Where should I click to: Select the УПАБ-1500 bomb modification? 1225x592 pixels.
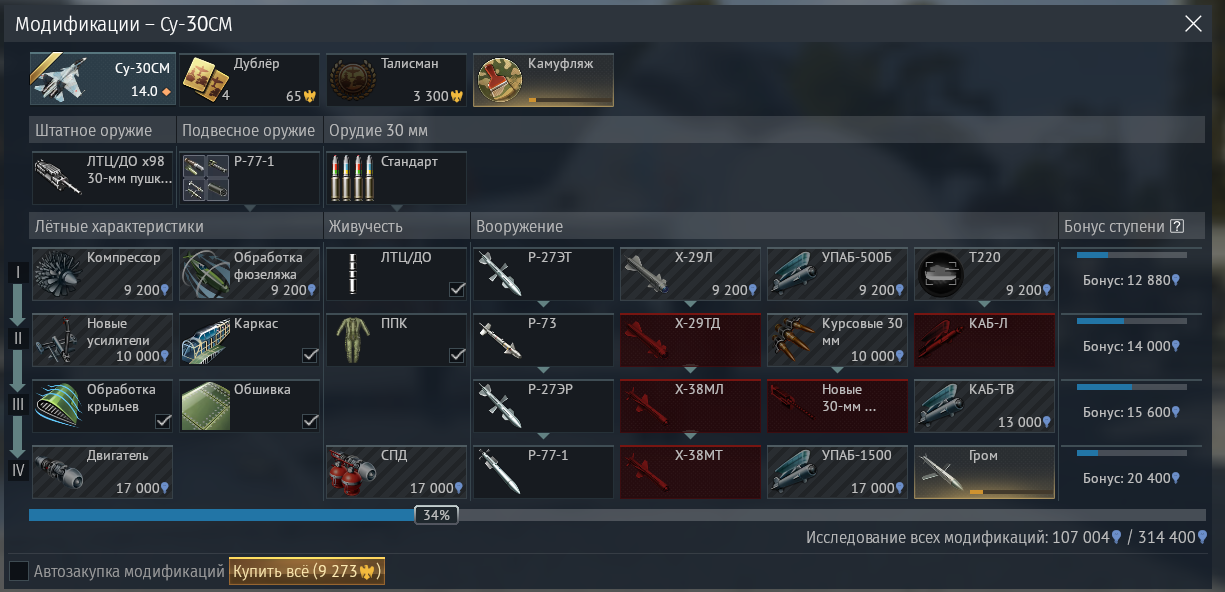pos(837,472)
